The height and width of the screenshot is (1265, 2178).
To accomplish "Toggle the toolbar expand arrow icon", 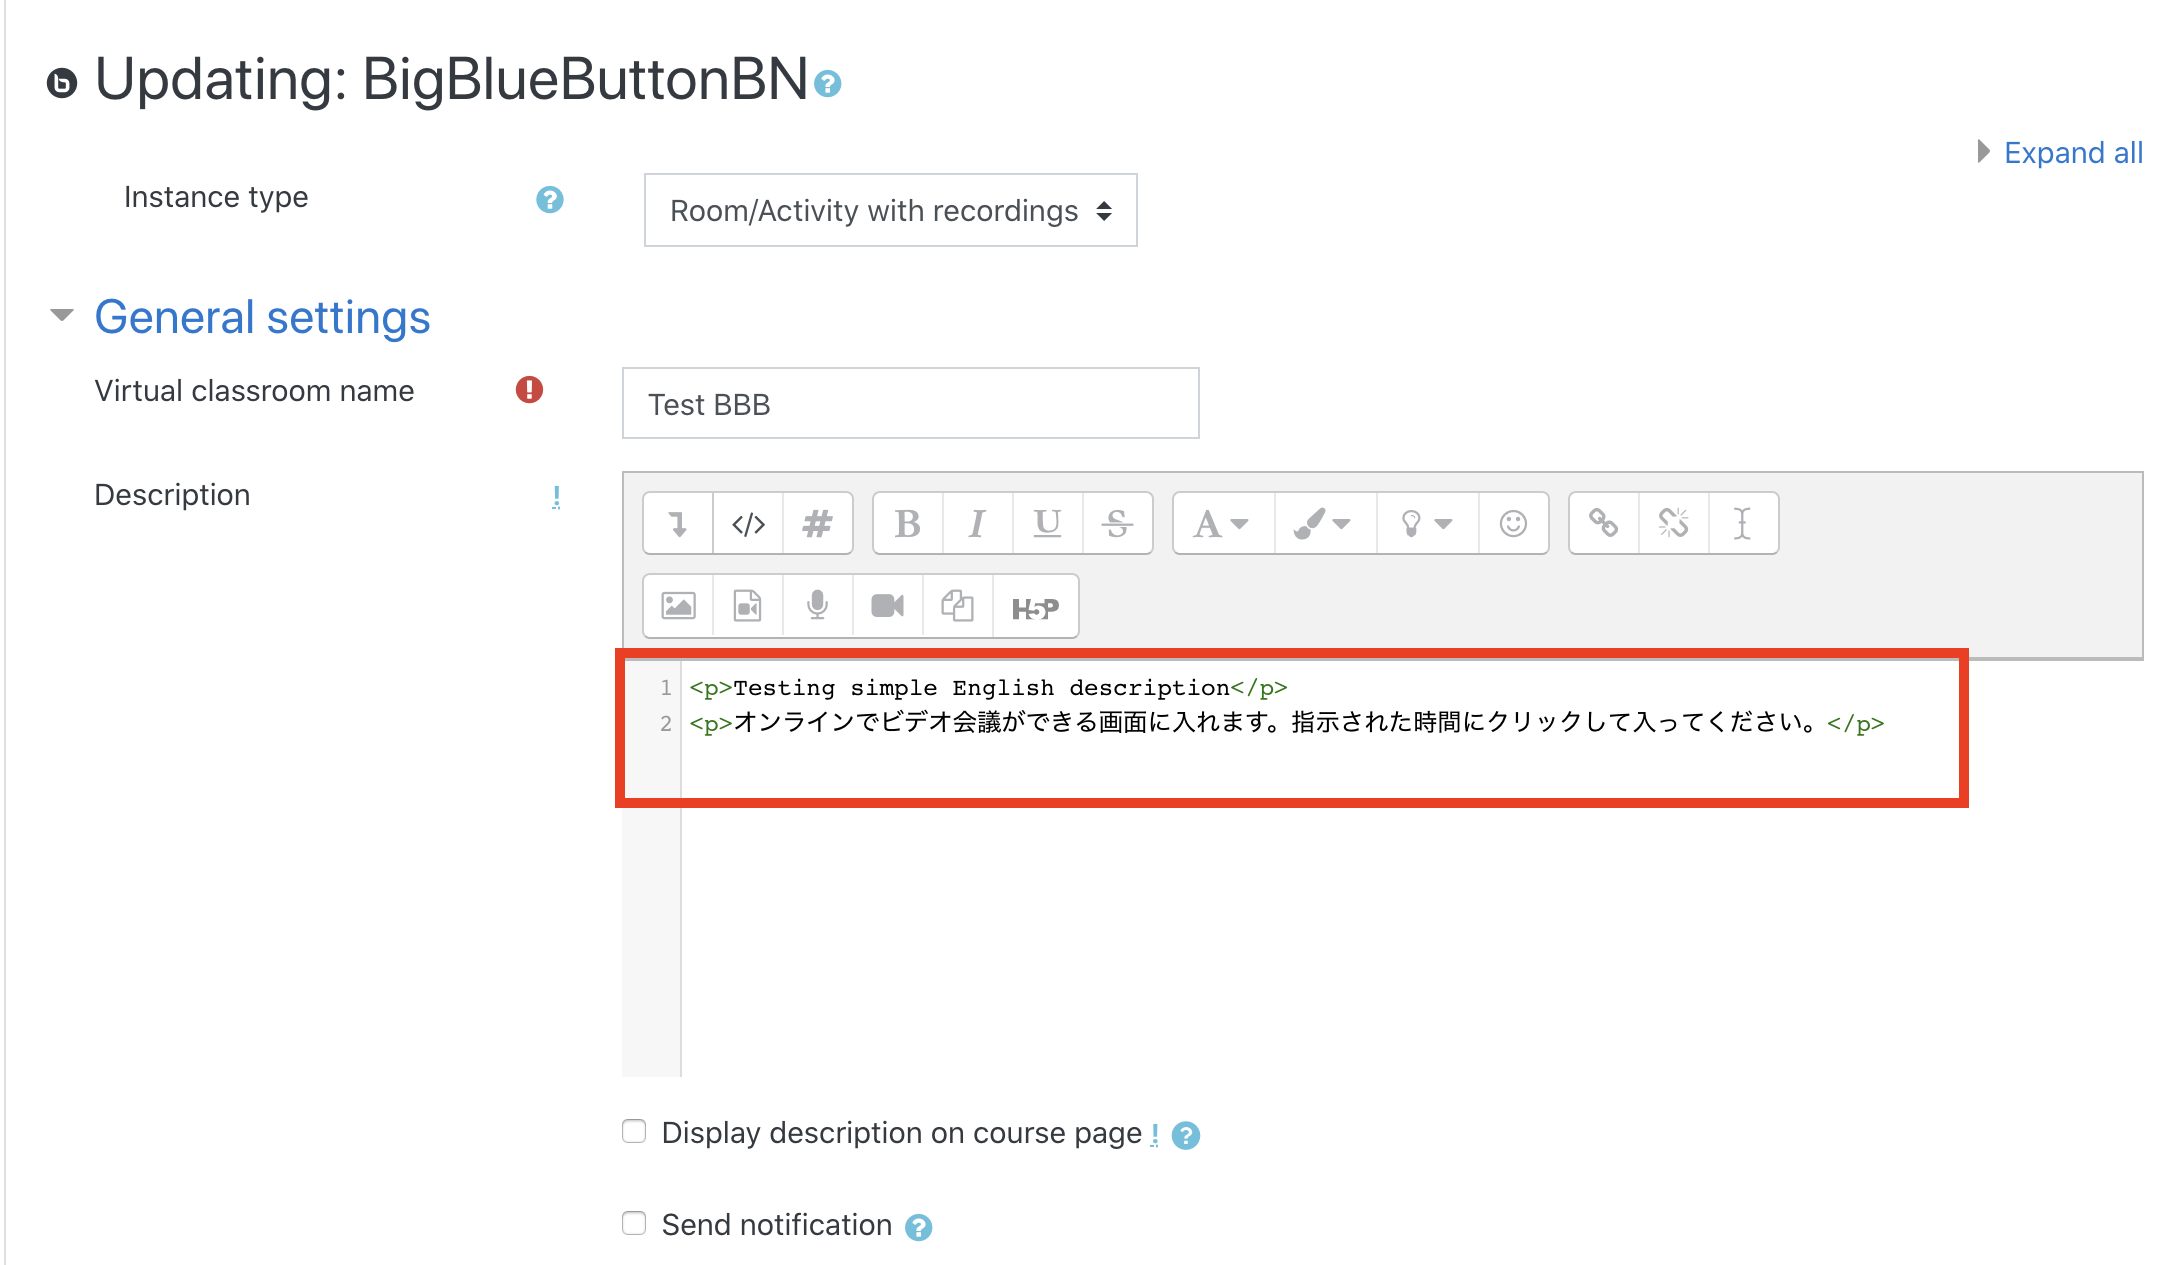I will pyautogui.click(x=678, y=523).
